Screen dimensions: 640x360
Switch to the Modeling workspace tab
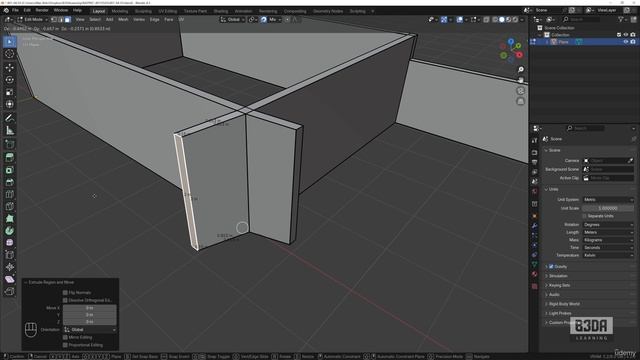(120, 11)
